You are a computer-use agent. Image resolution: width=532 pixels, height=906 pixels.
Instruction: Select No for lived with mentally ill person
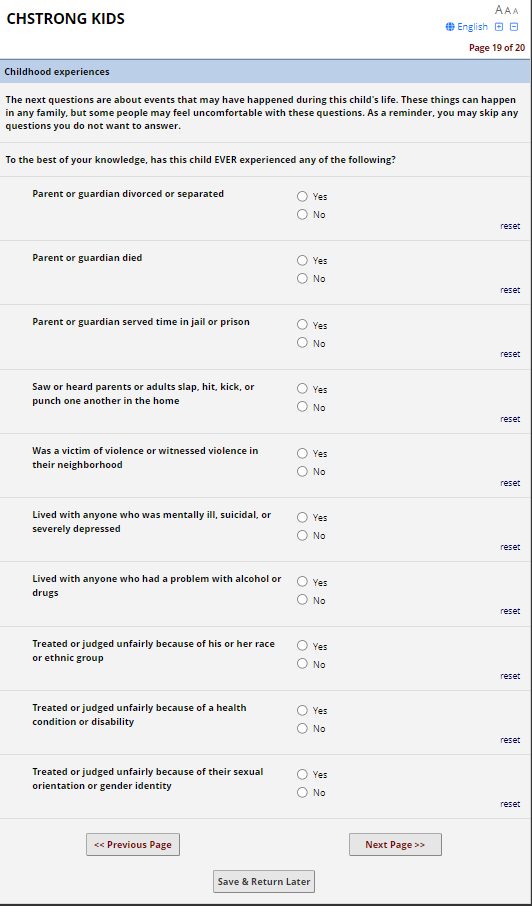click(302, 535)
